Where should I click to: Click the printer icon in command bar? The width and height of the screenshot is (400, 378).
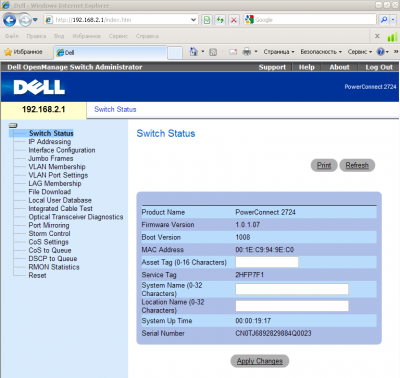pyautogui.click(x=247, y=52)
